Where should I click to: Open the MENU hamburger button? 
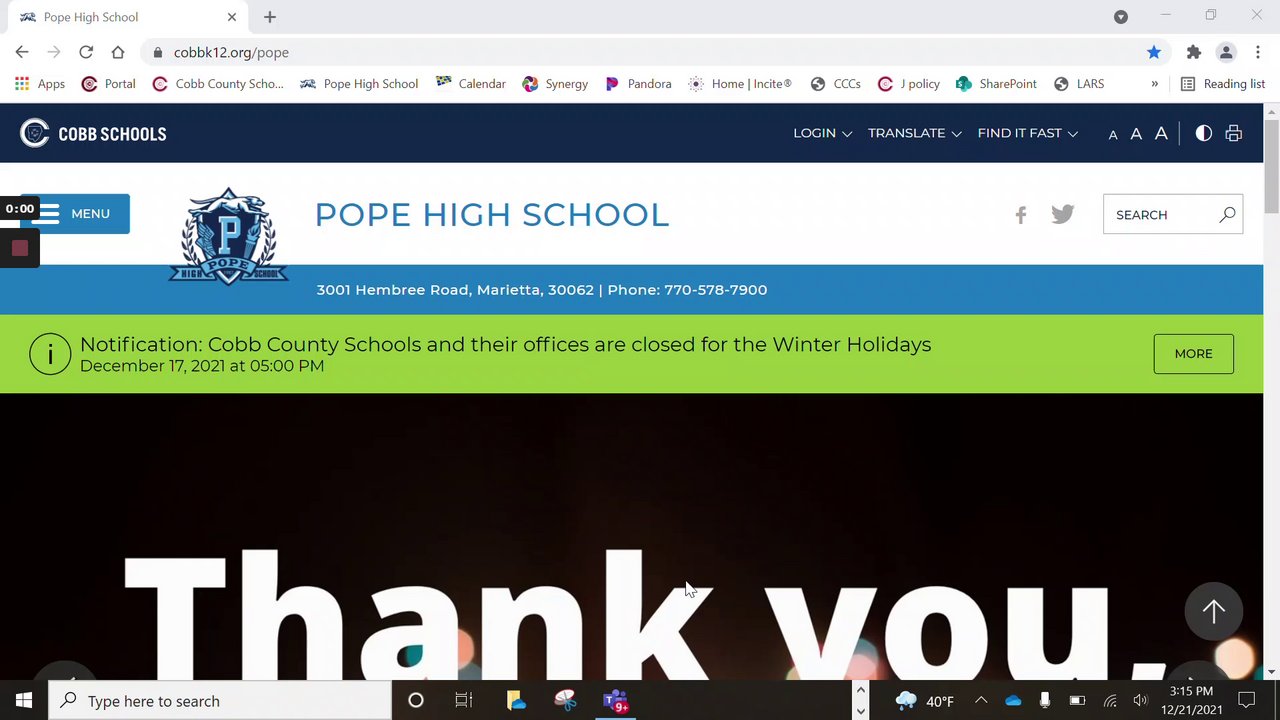click(75, 214)
